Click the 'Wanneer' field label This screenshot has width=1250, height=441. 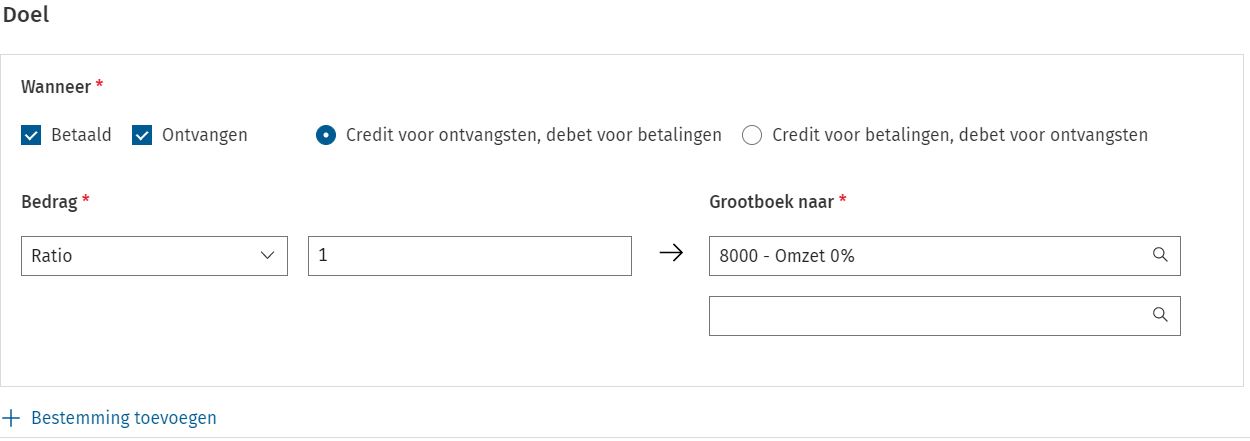click(x=56, y=87)
